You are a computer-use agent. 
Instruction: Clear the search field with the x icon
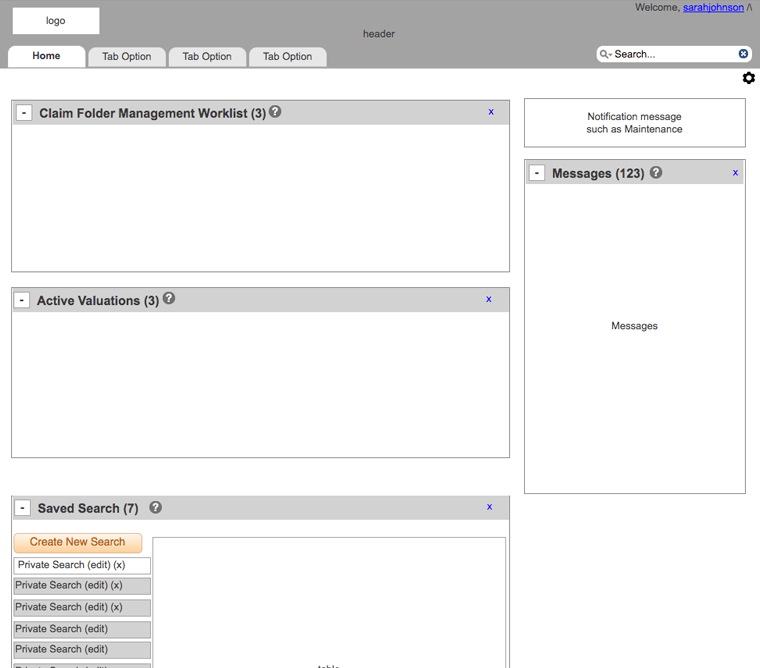point(743,54)
